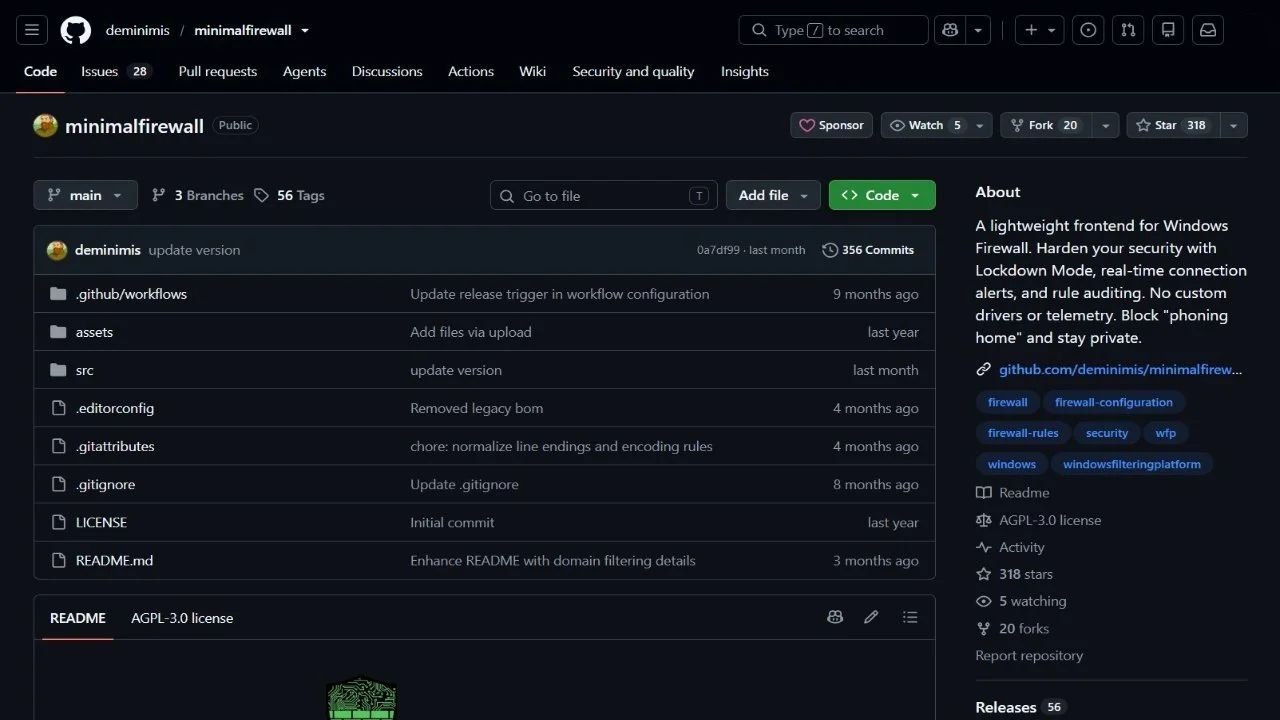Screen dimensions: 1280x720
Task: Open the Issues tab
Action: click(x=116, y=71)
